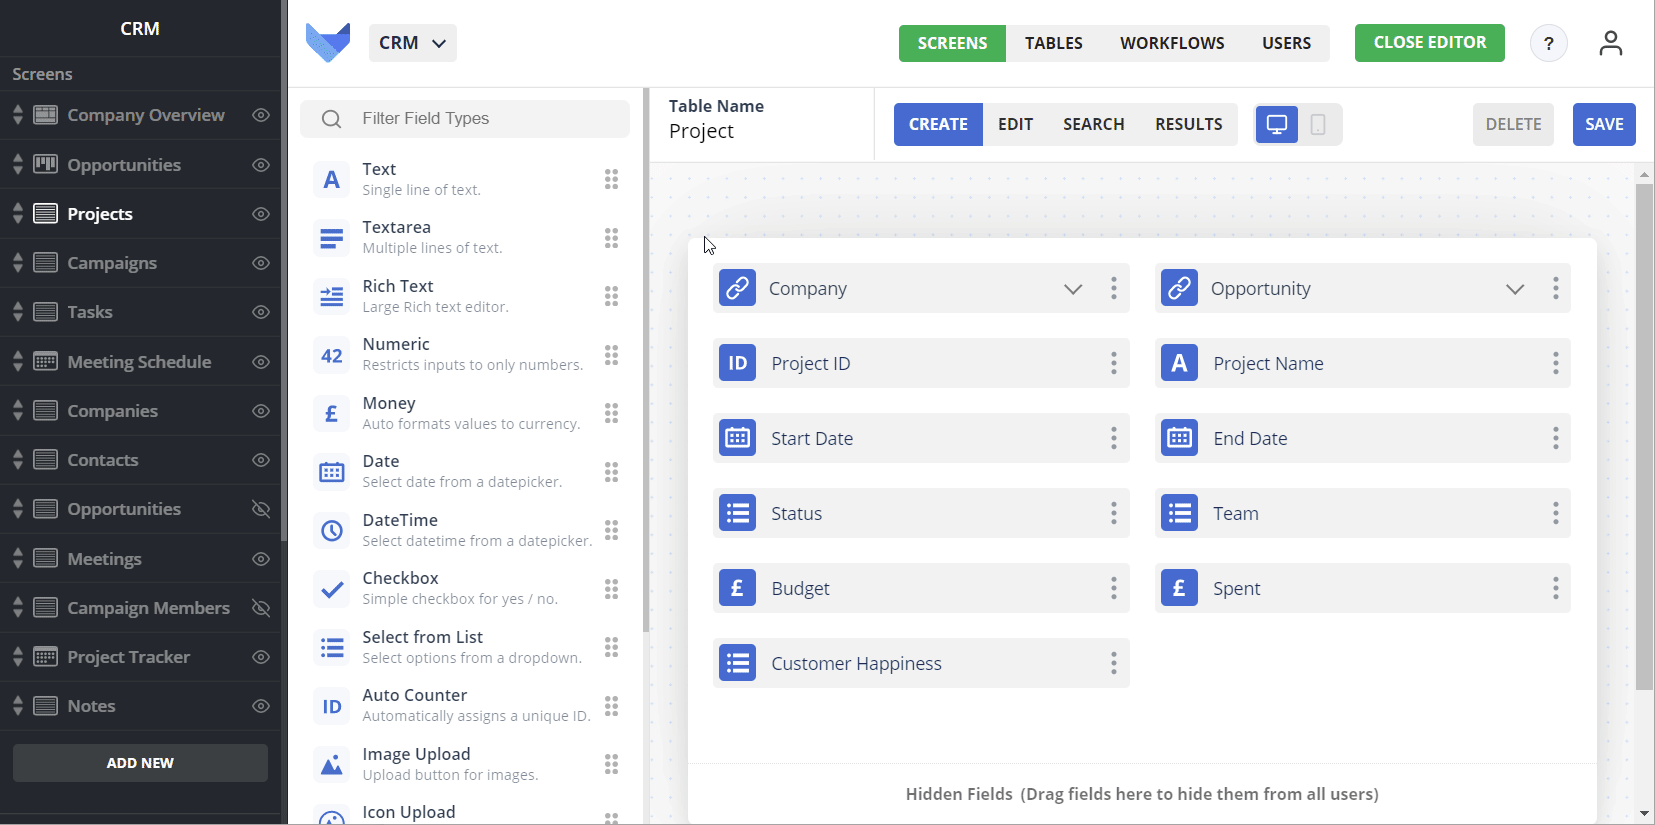Click the Save button
The image size is (1655, 825).
[1603, 125]
